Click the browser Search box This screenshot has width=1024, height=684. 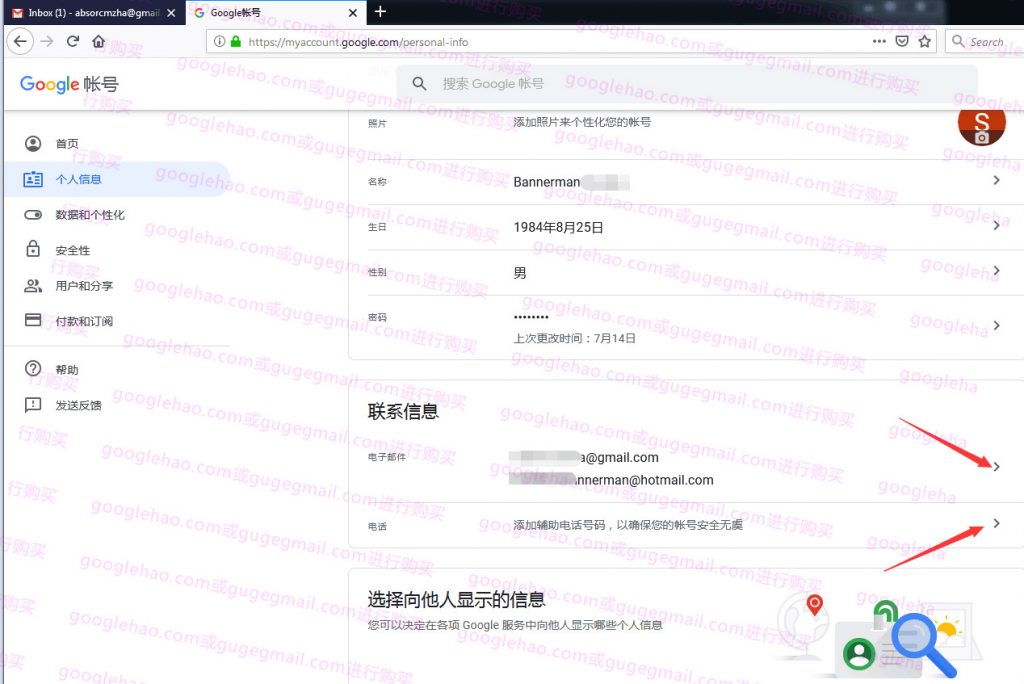pyautogui.click(x=986, y=42)
